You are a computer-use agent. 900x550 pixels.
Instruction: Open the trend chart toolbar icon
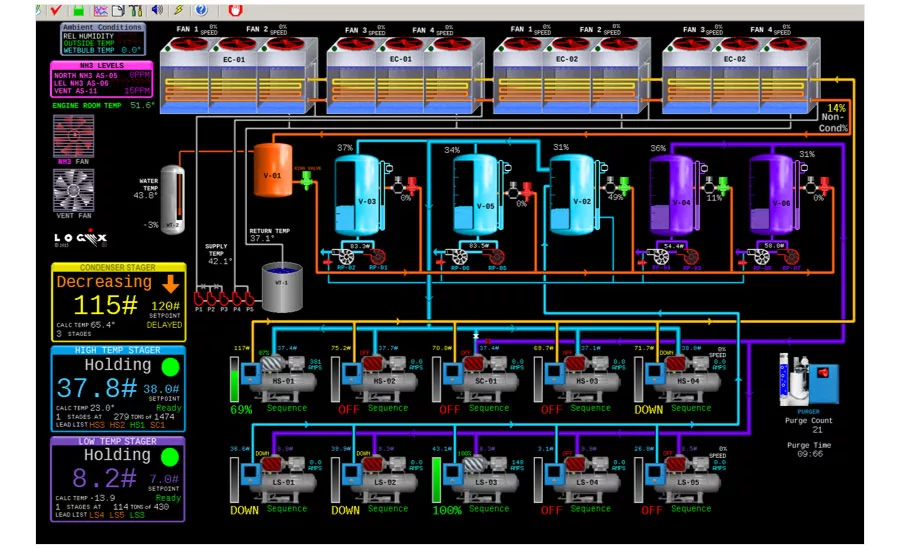(x=100, y=10)
